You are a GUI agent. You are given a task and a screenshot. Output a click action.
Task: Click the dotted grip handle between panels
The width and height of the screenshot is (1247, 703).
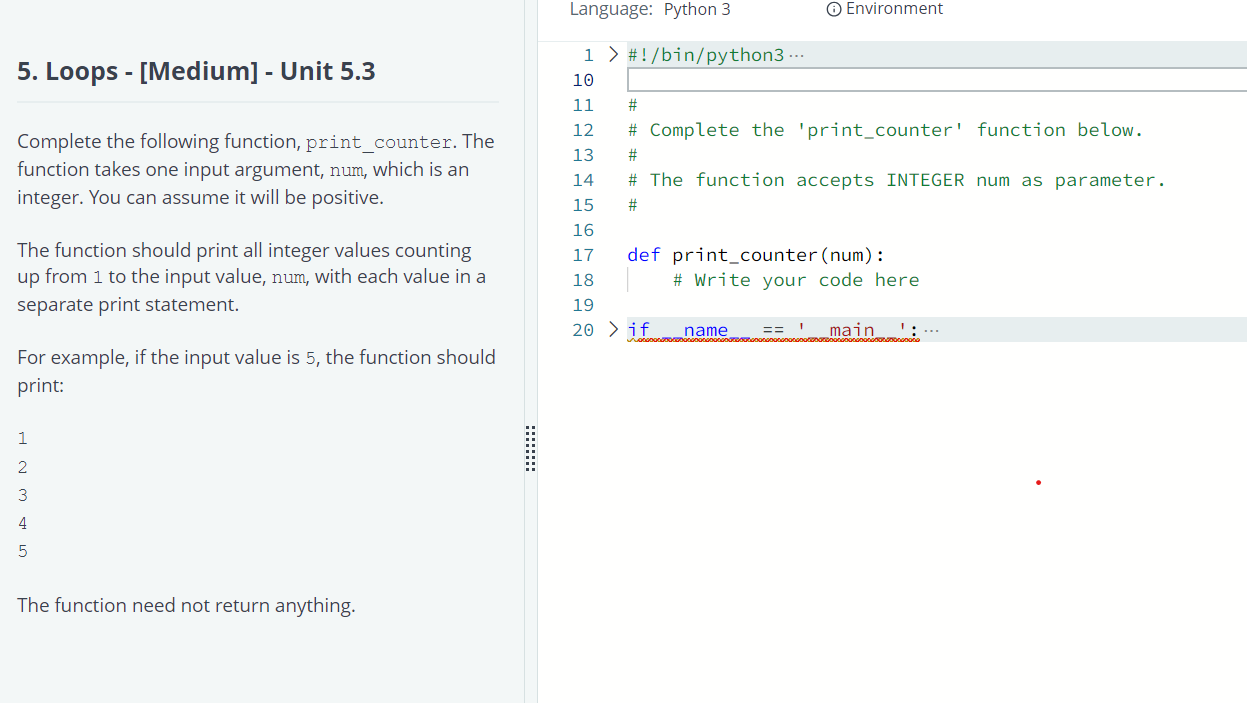pyautogui.click(x=530, y=449)
